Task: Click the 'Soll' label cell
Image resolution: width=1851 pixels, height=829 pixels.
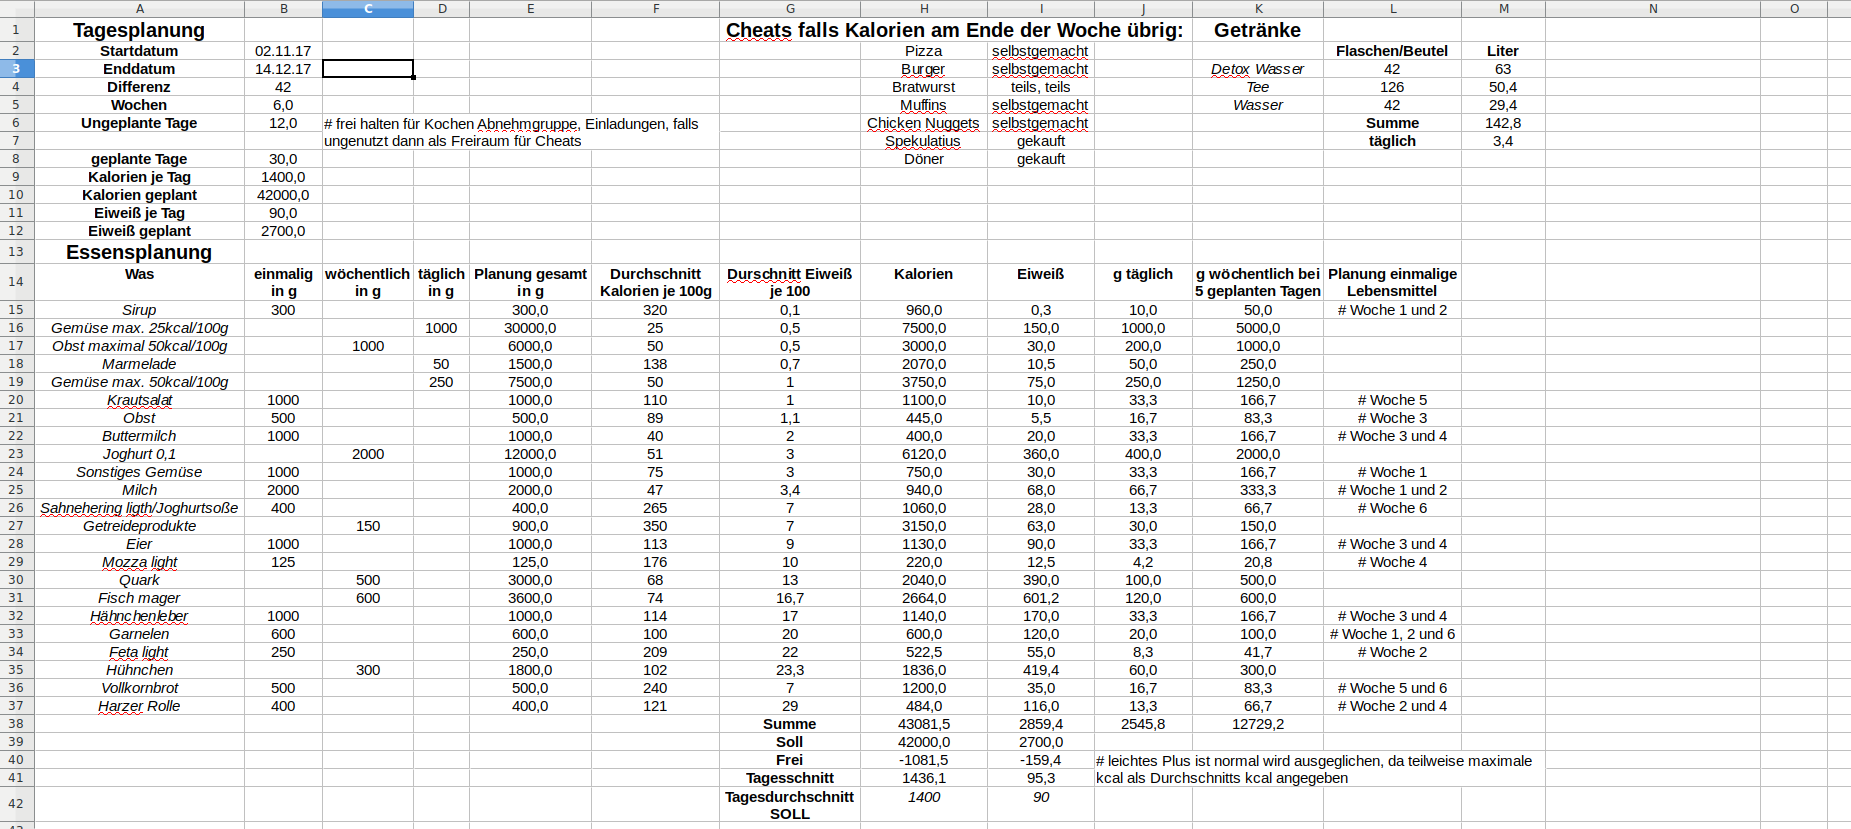Action: (789, 742)
